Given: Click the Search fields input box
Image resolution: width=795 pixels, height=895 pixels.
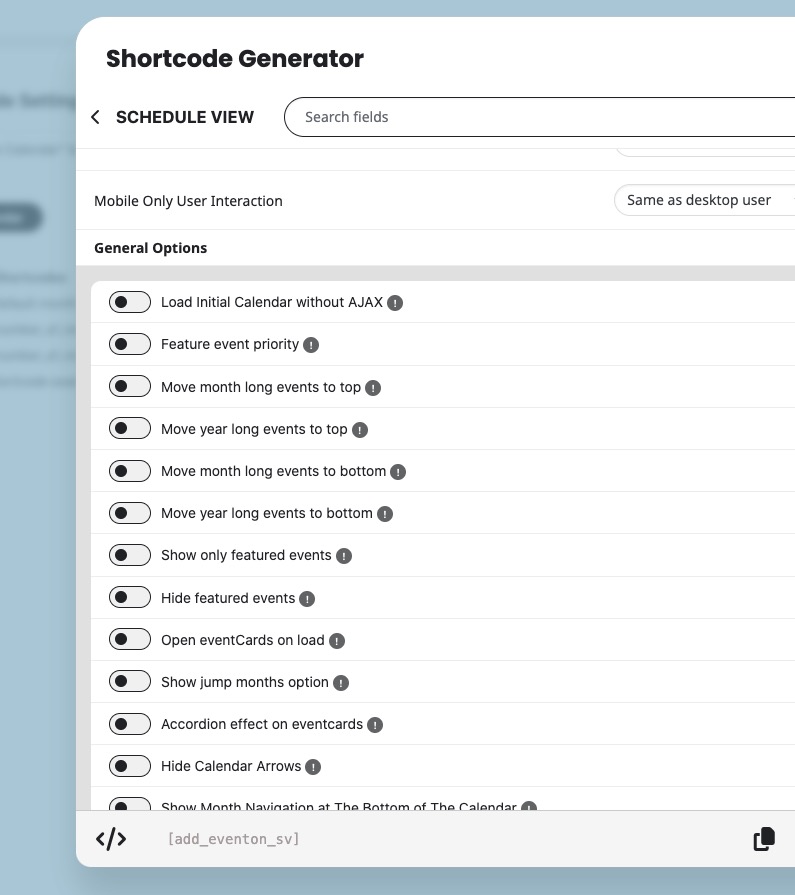Looking at the screenshot, I should 540,117.
